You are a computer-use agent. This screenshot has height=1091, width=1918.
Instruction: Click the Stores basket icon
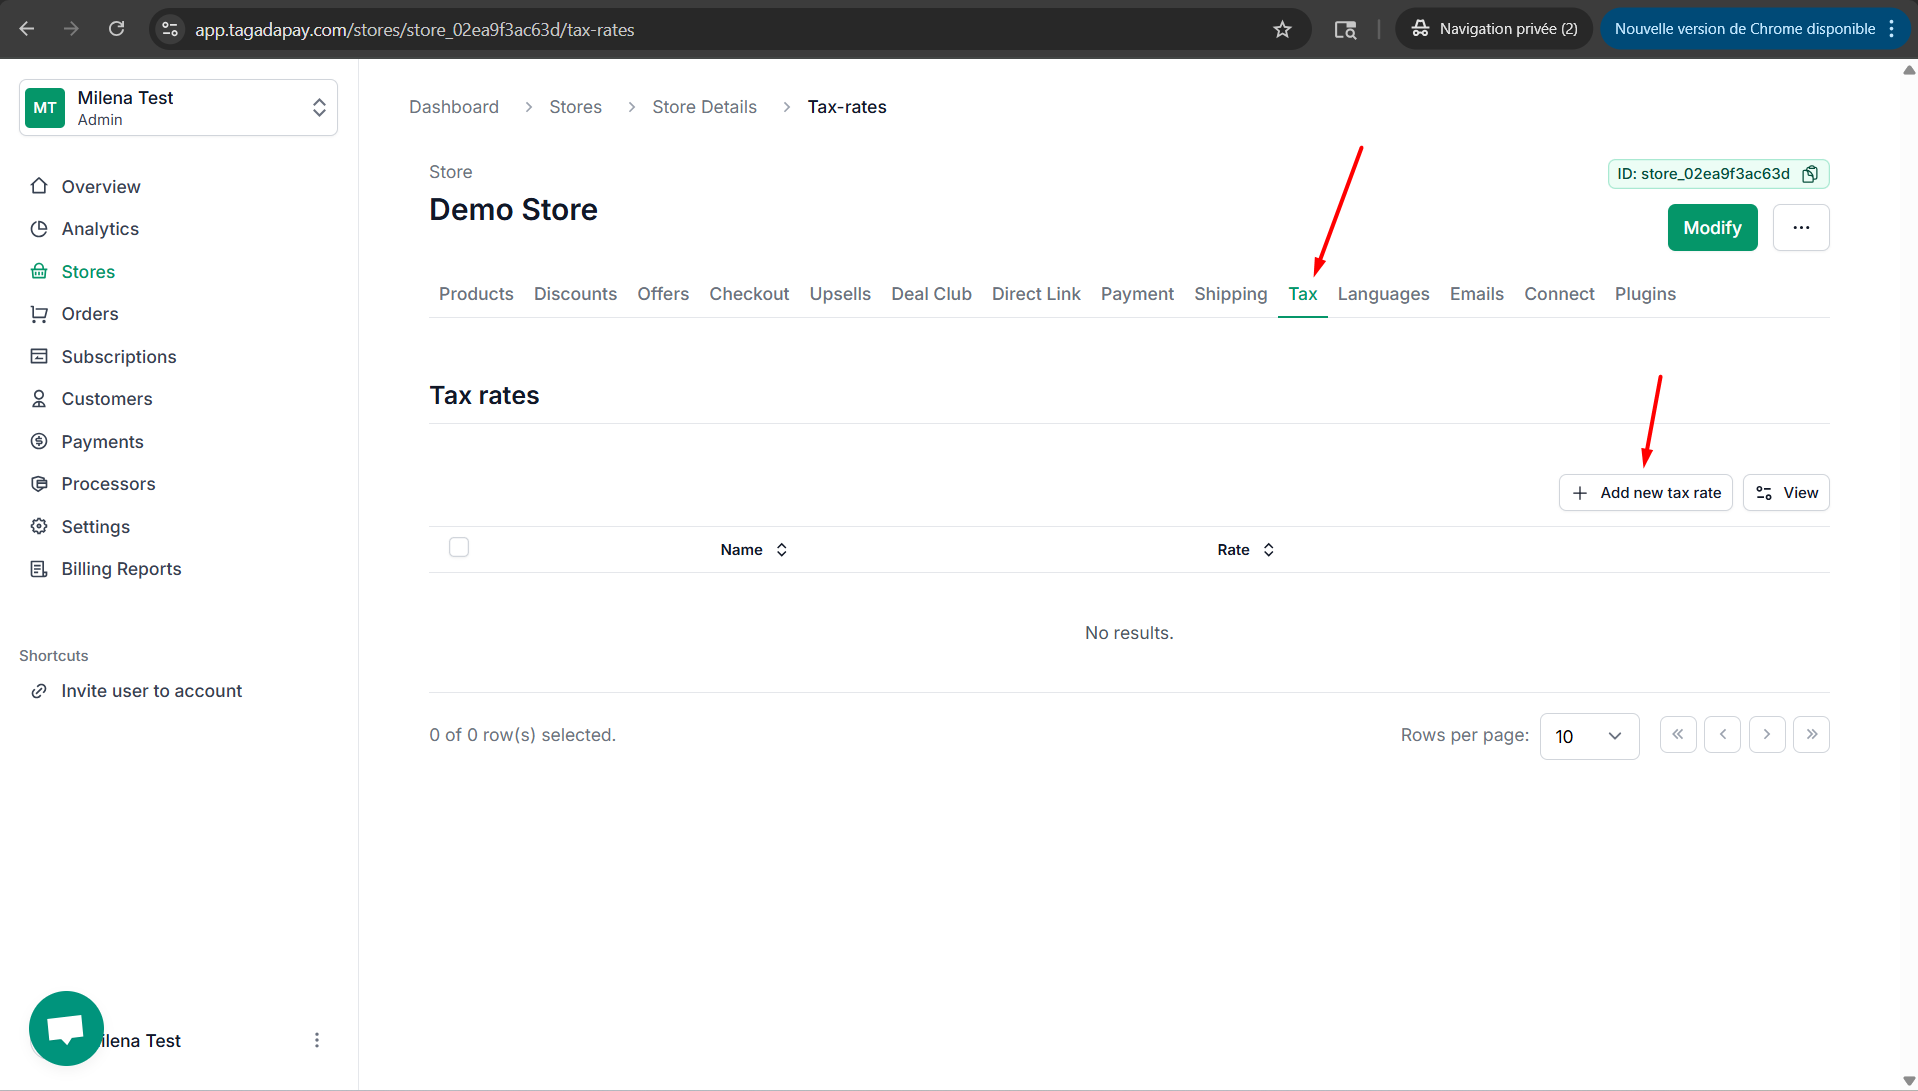click(39, 271)
